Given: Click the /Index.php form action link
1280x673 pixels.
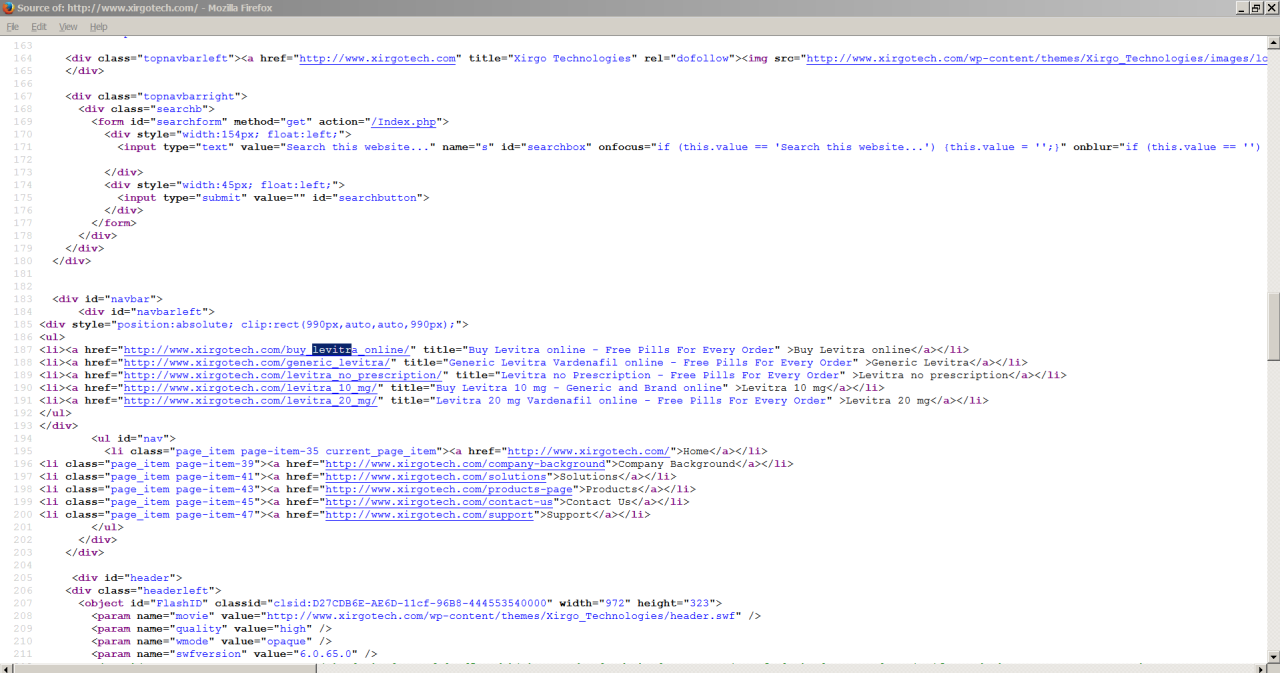Looking at the screenshot, I should point(403,122).
